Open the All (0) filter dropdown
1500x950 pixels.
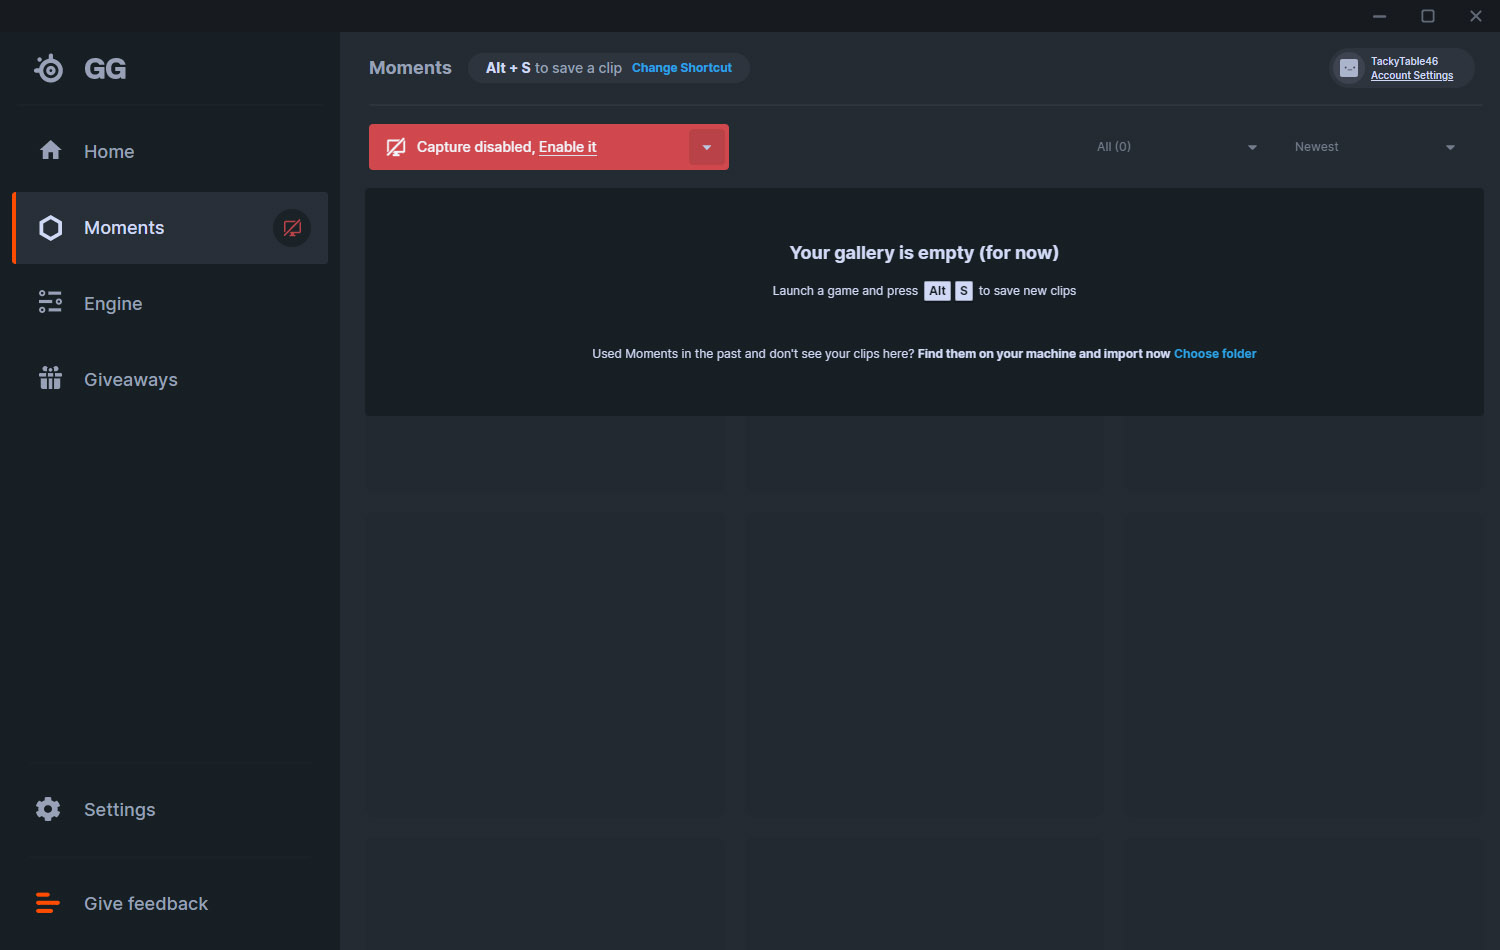coord(1177,147)
